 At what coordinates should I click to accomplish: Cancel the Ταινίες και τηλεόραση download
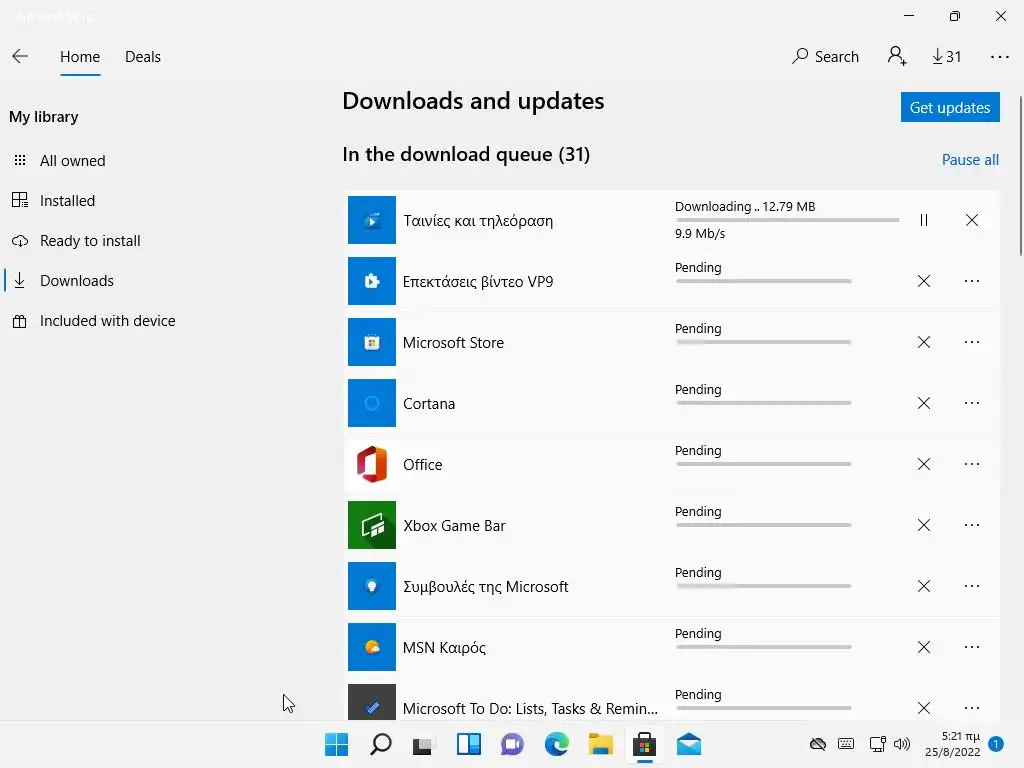tap(972, 220)
